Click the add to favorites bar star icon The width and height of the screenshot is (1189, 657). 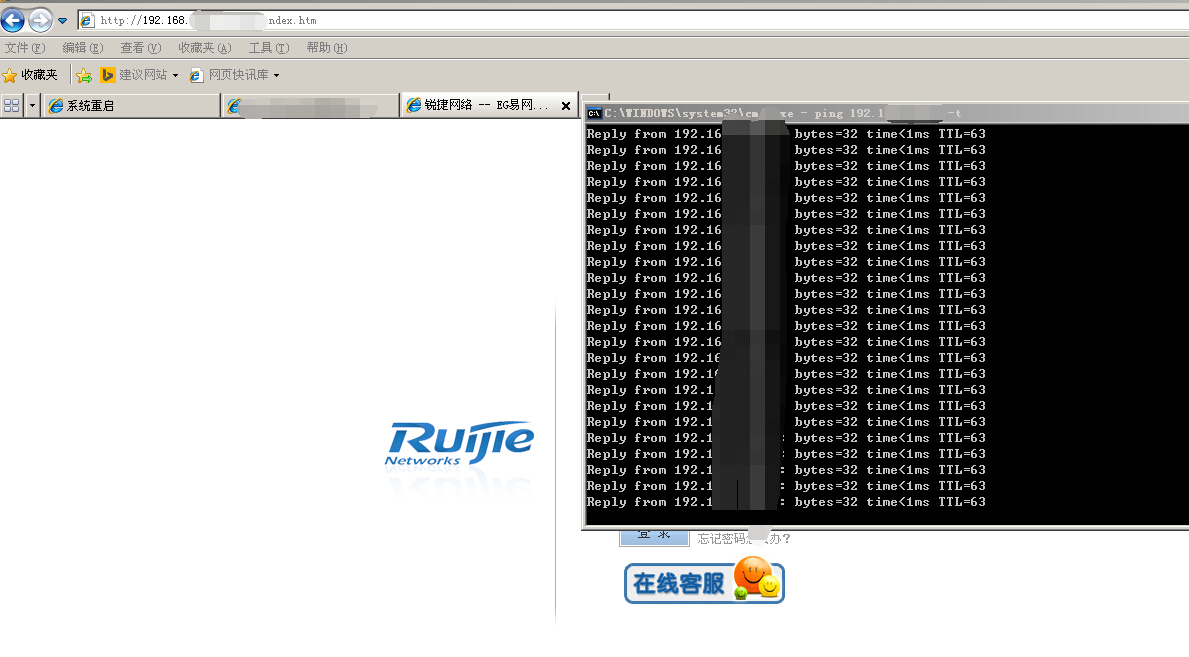(84, 75)
